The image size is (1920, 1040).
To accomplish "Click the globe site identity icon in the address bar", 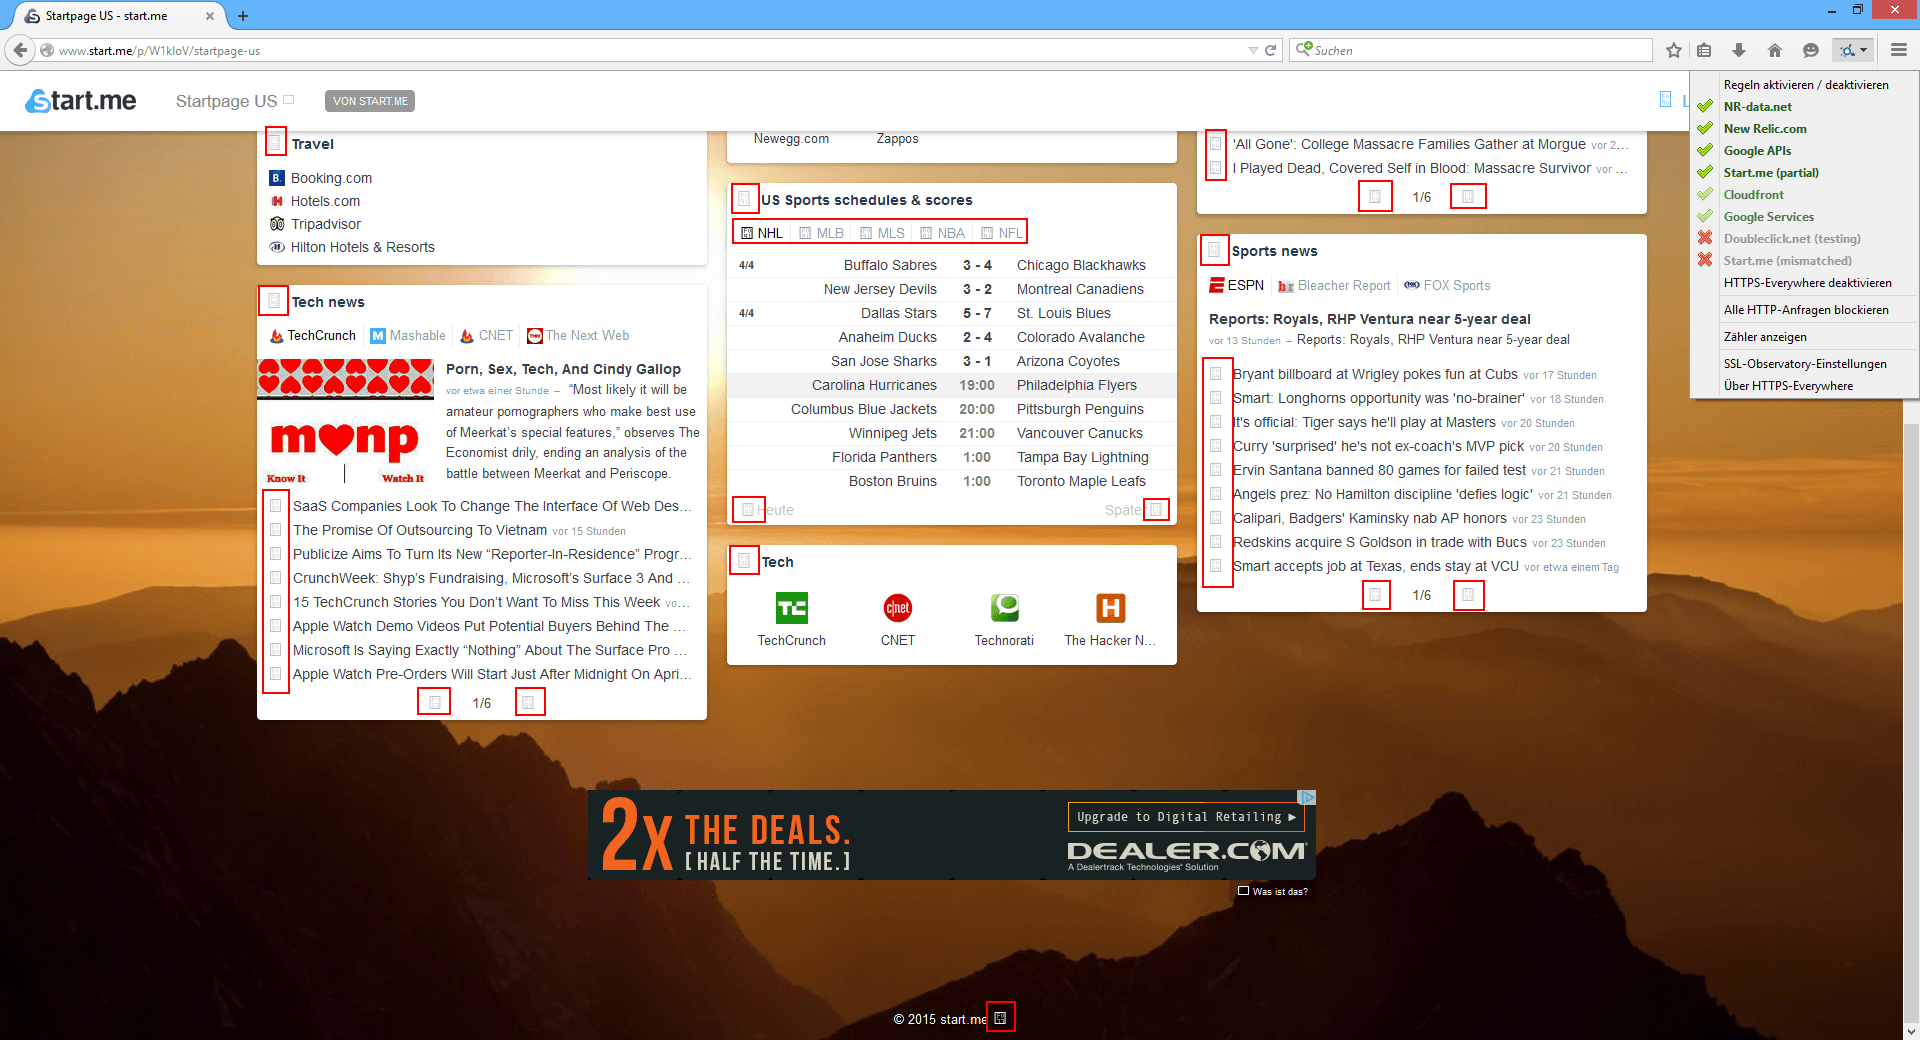I will point(47,50).
